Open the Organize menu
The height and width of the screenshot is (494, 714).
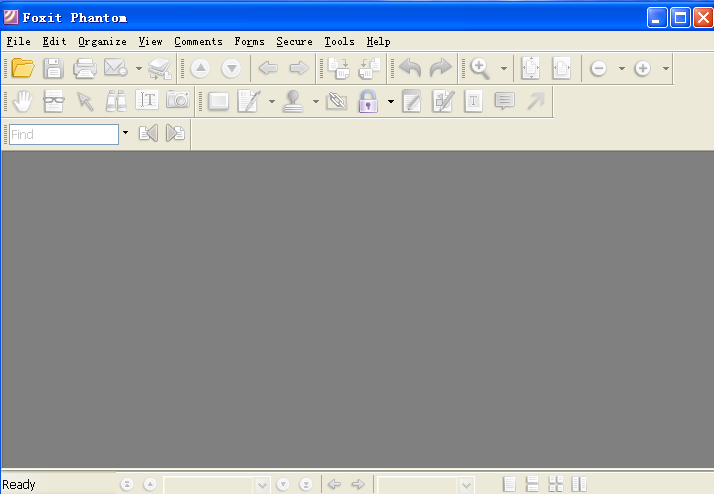(102, 42)
